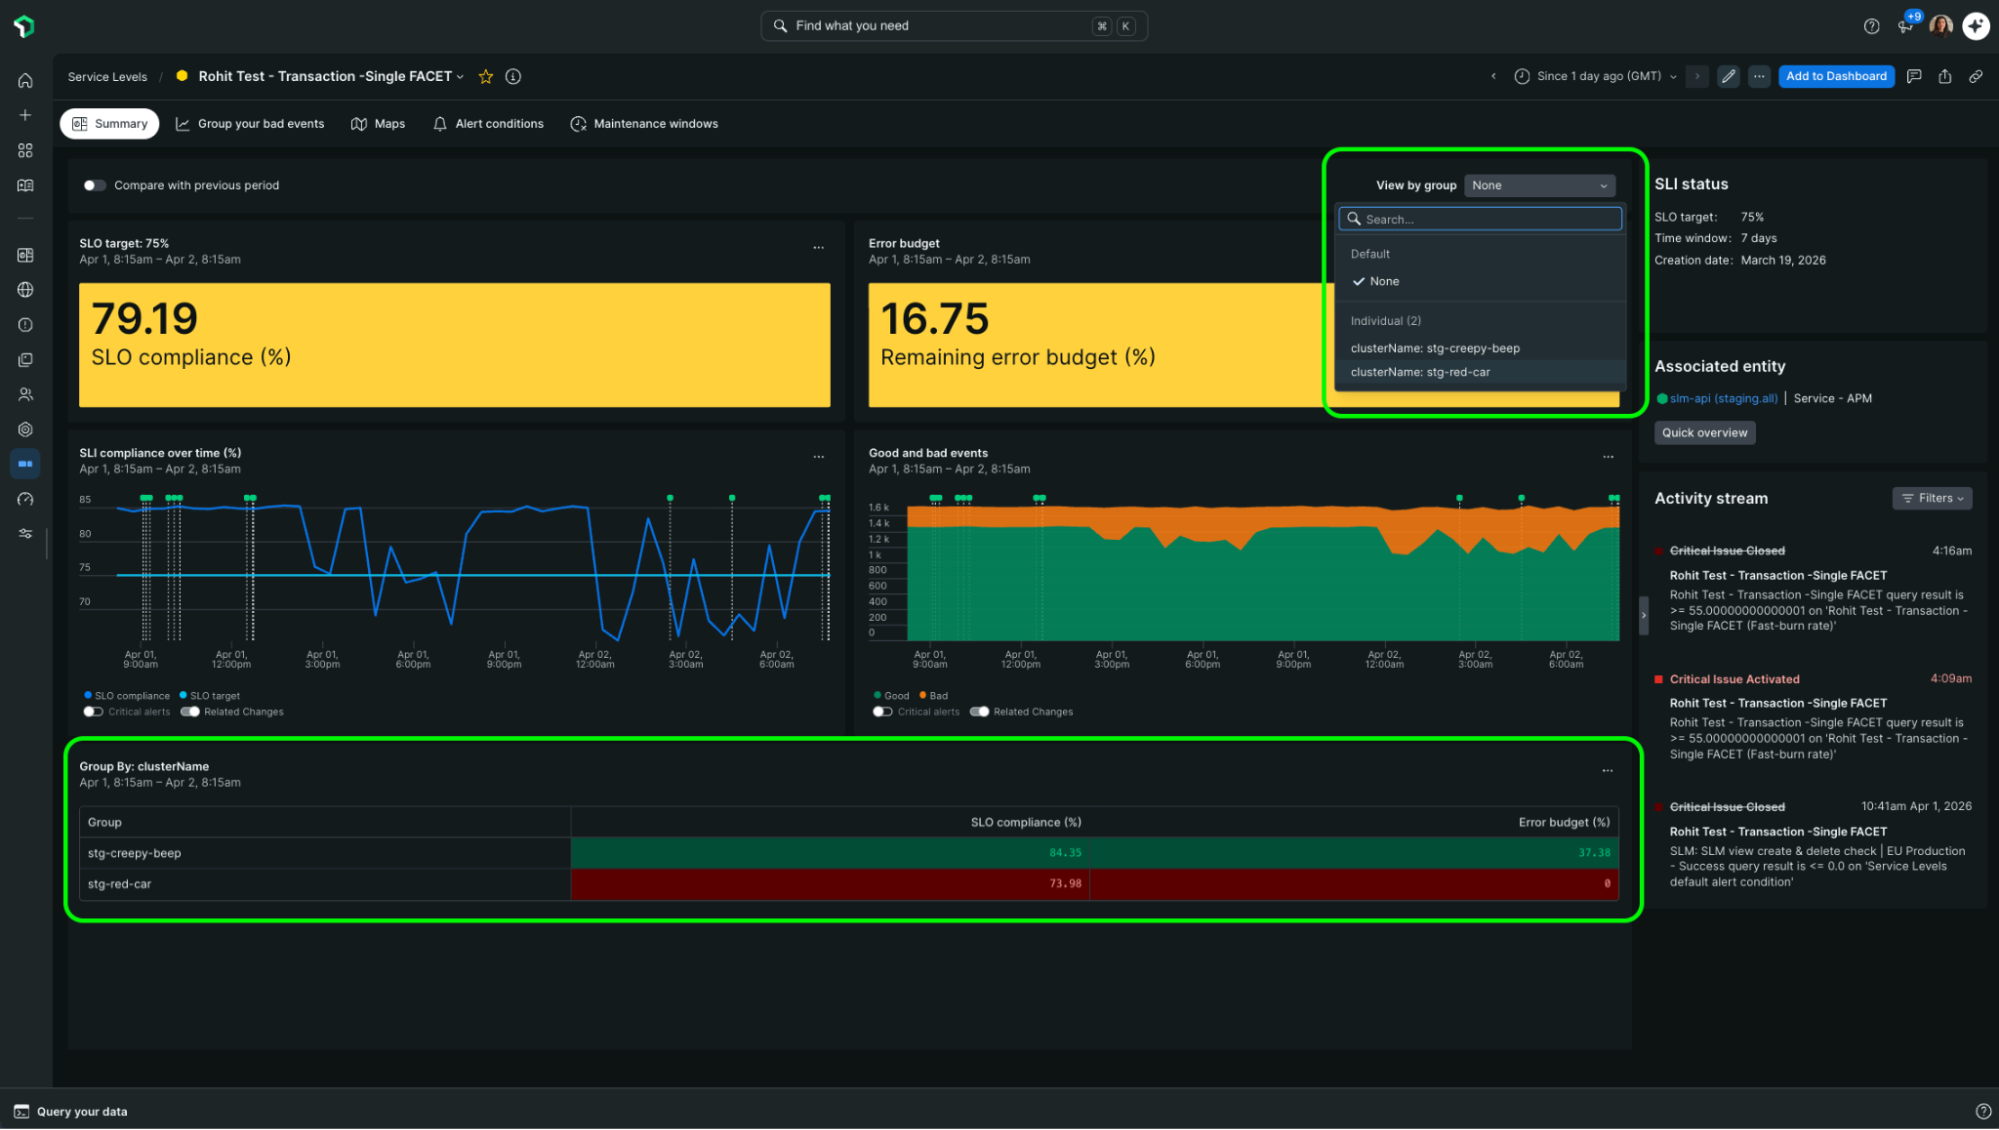
Task: Select None option in group list
Action: click(1480, 282)
